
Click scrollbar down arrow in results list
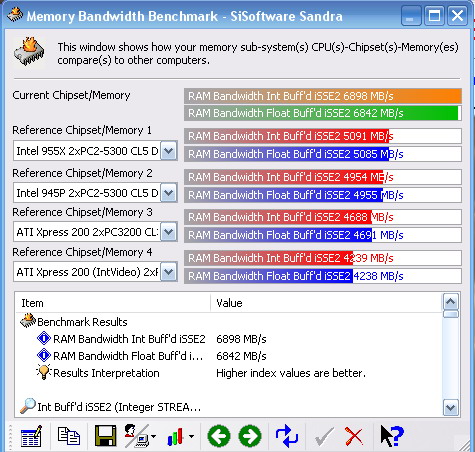coord(450,408)
